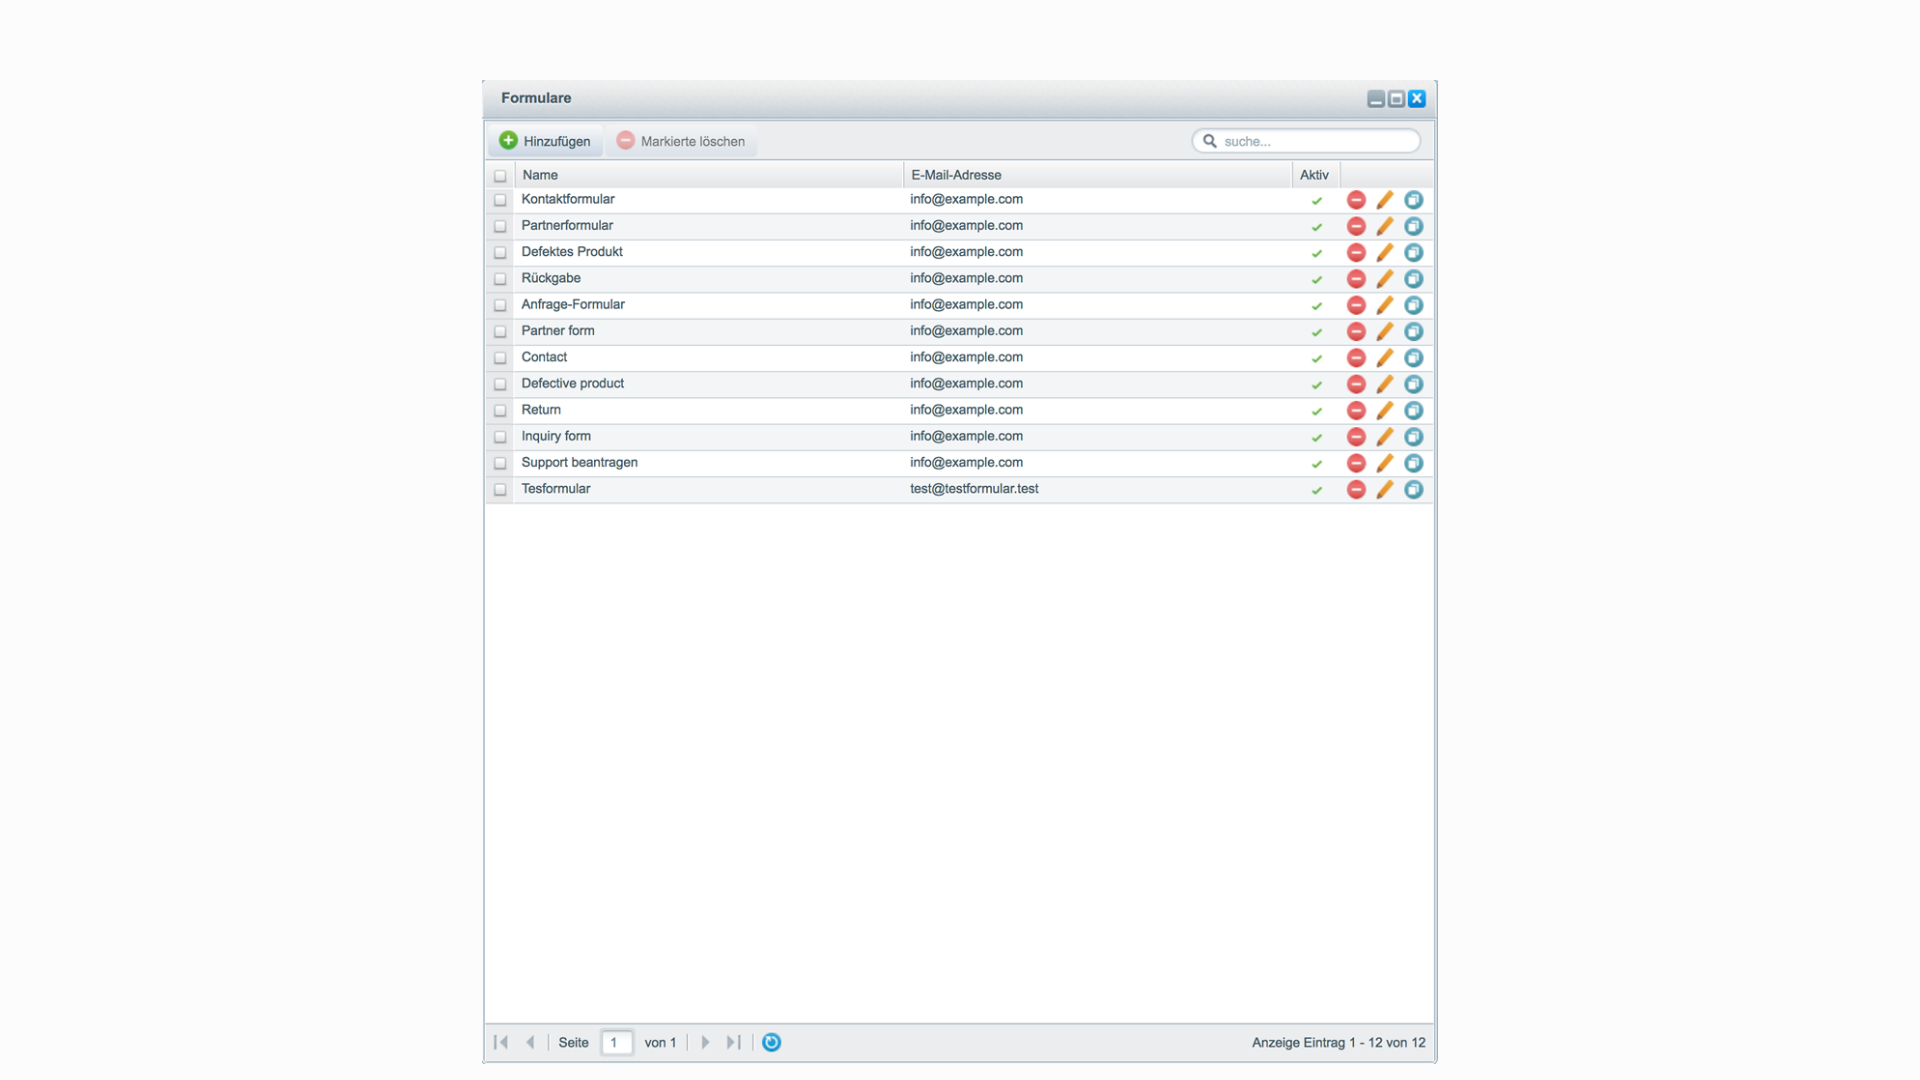Duplicate Kontaktformular with the copy icon
1920x1080 pixels.
[1413, 200]
